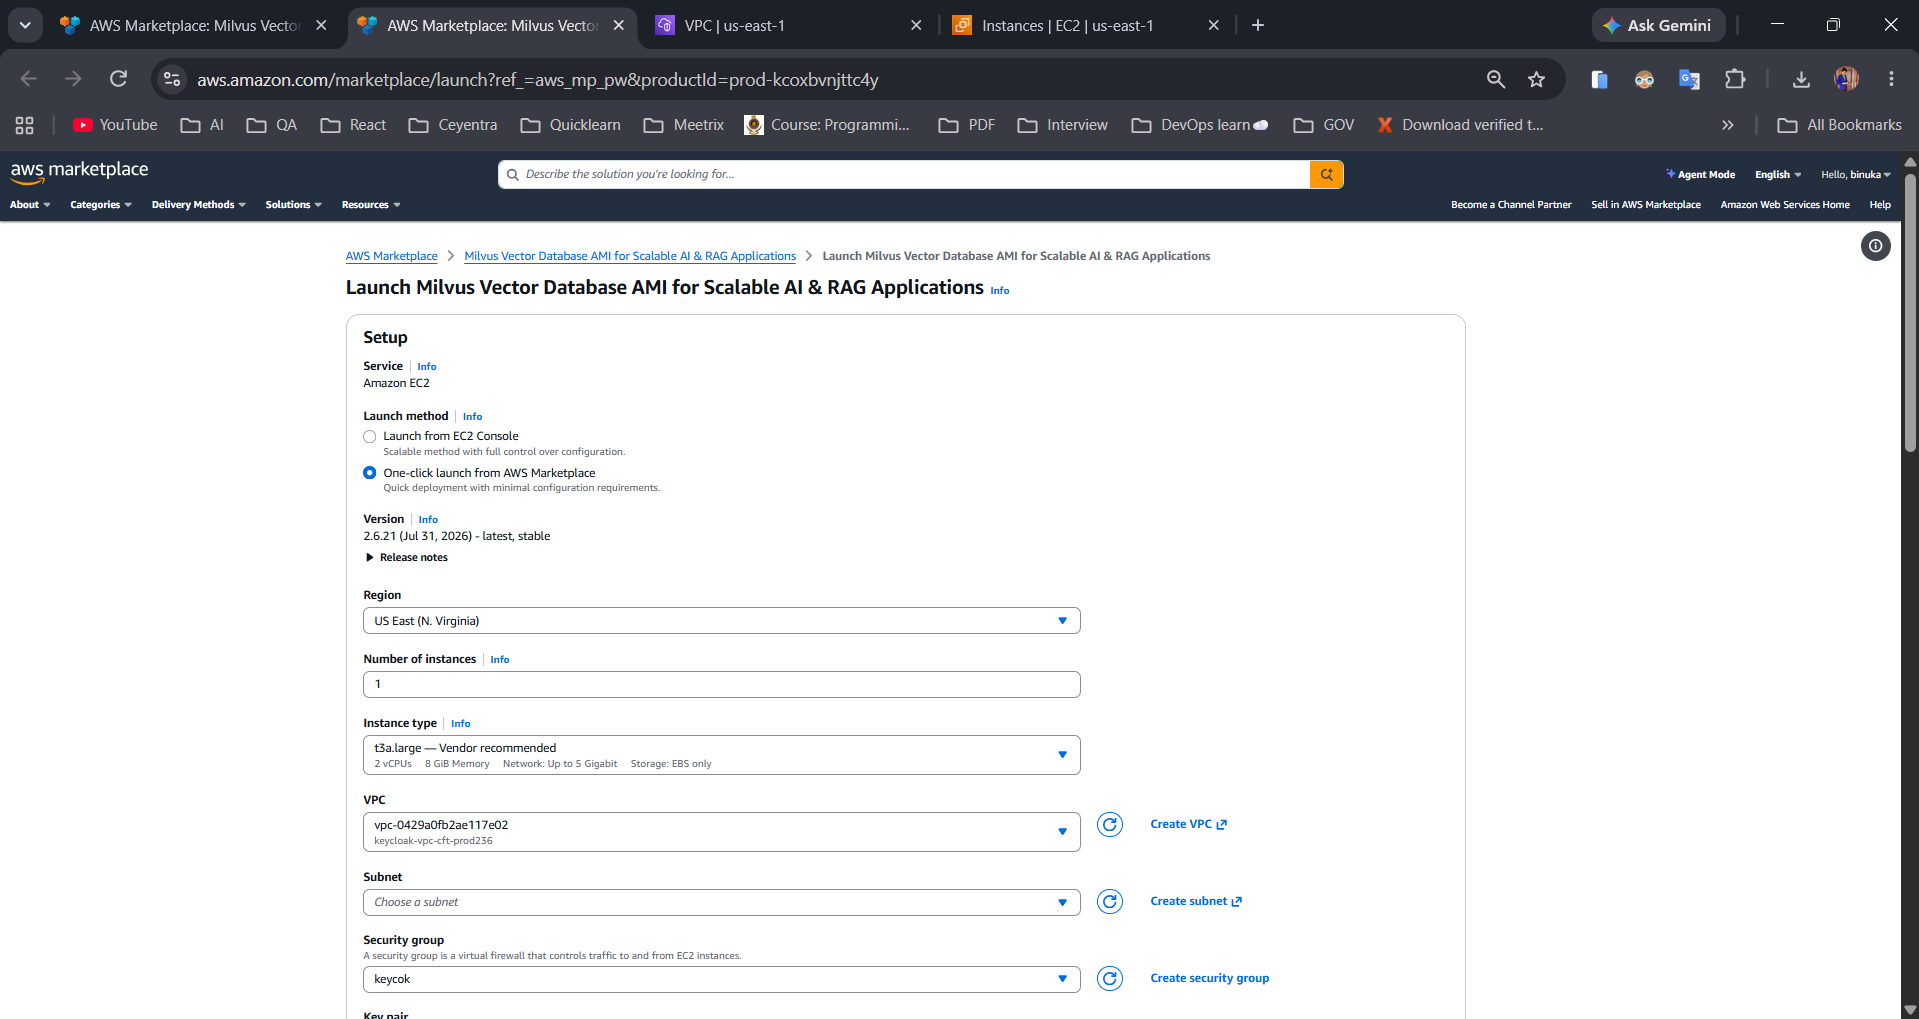Open the Delivery Methods menu
The image size is (1919, 1019).
pos(198,205)
